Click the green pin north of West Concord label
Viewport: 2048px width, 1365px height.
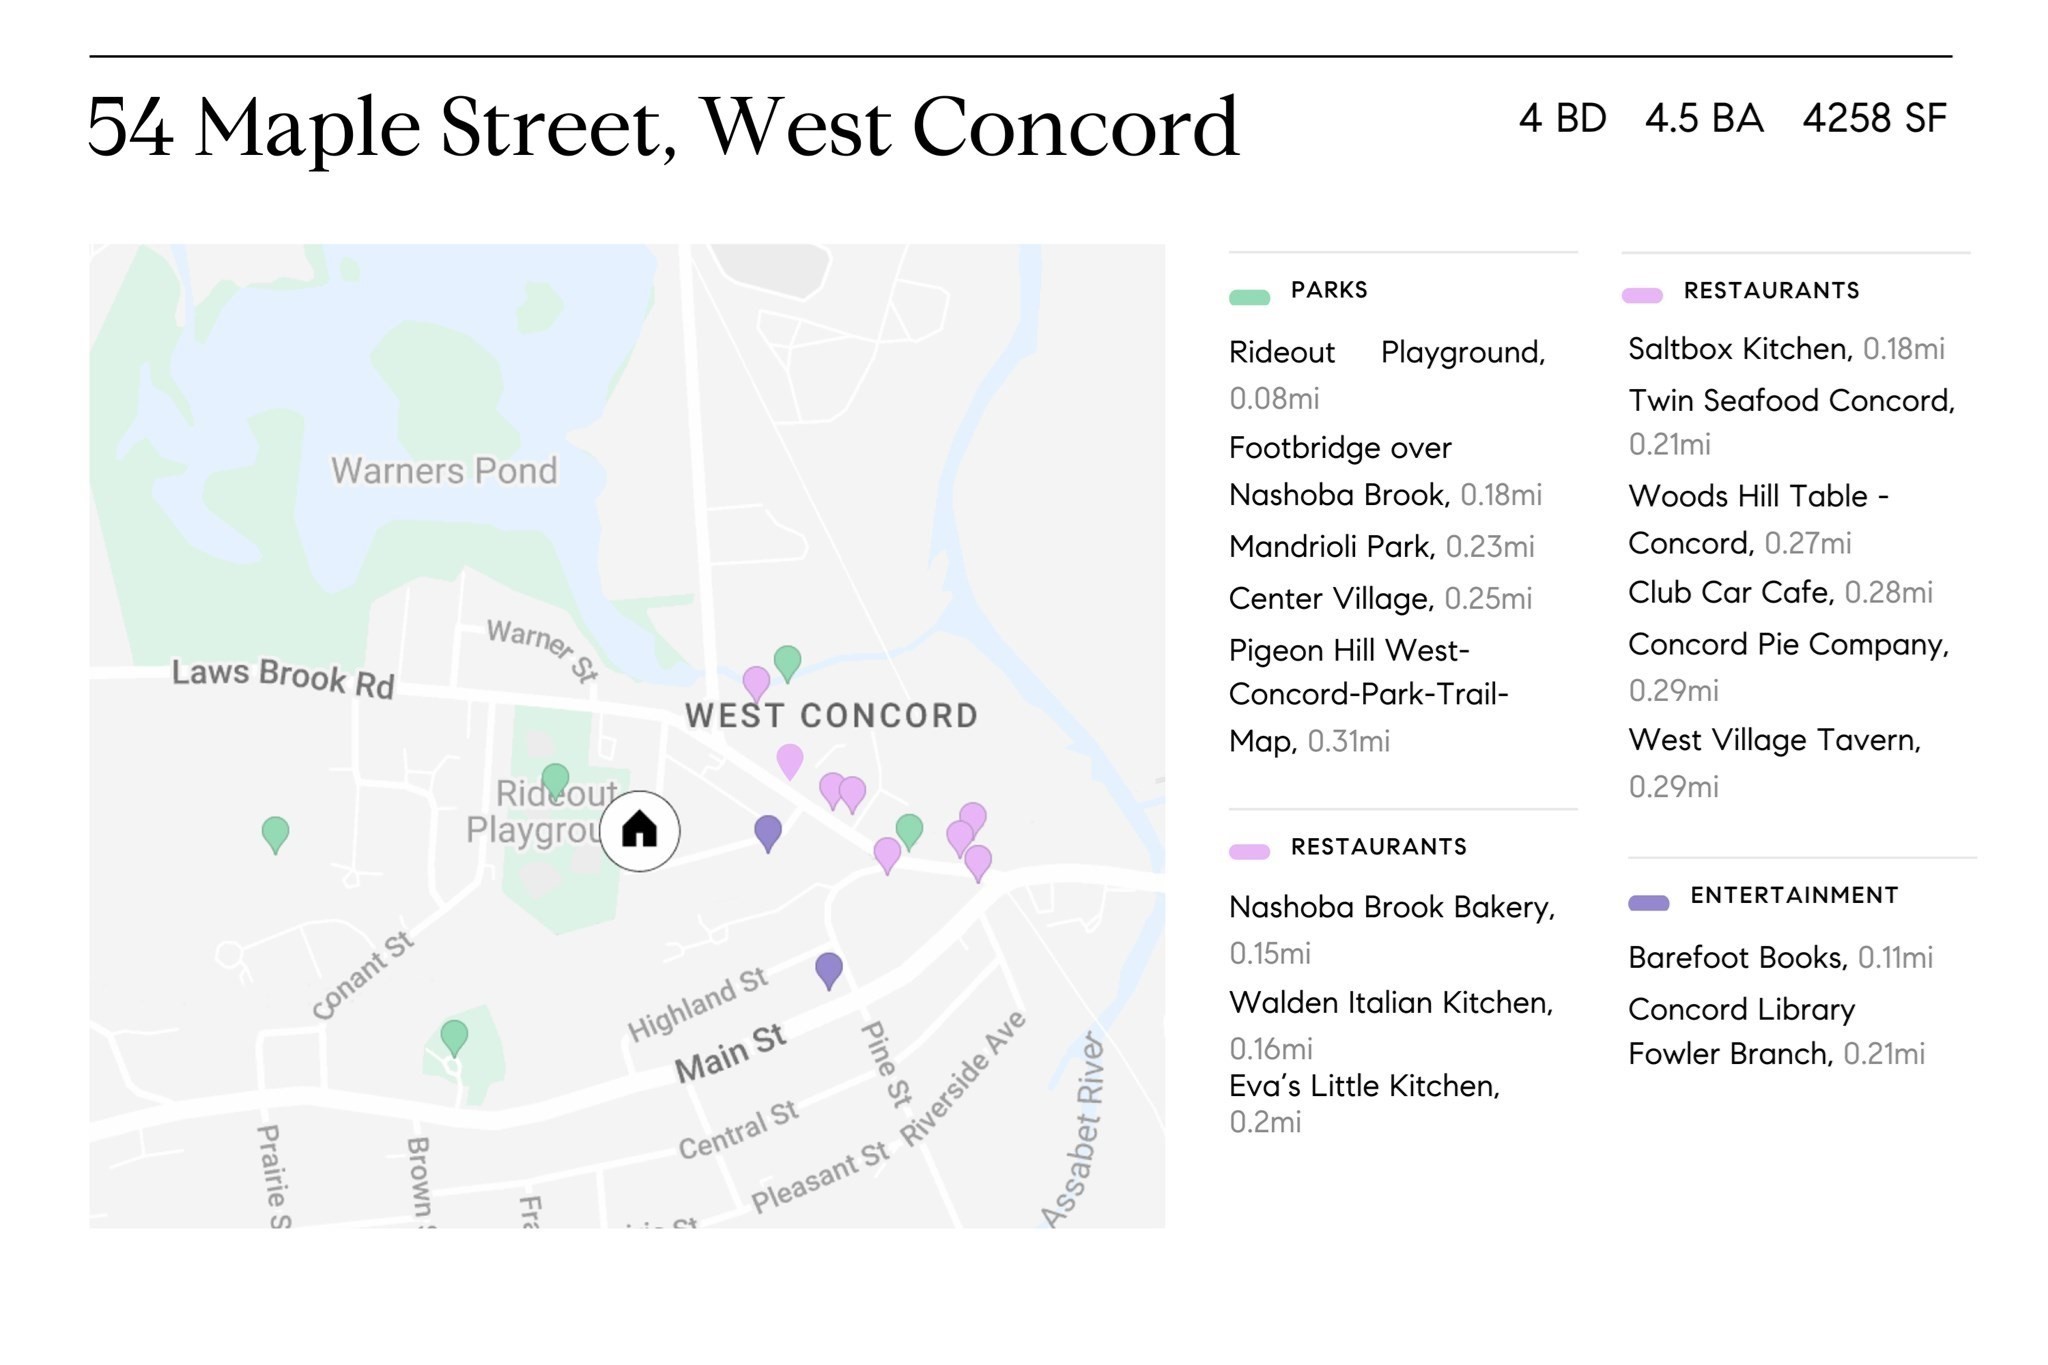coord(788,661)
